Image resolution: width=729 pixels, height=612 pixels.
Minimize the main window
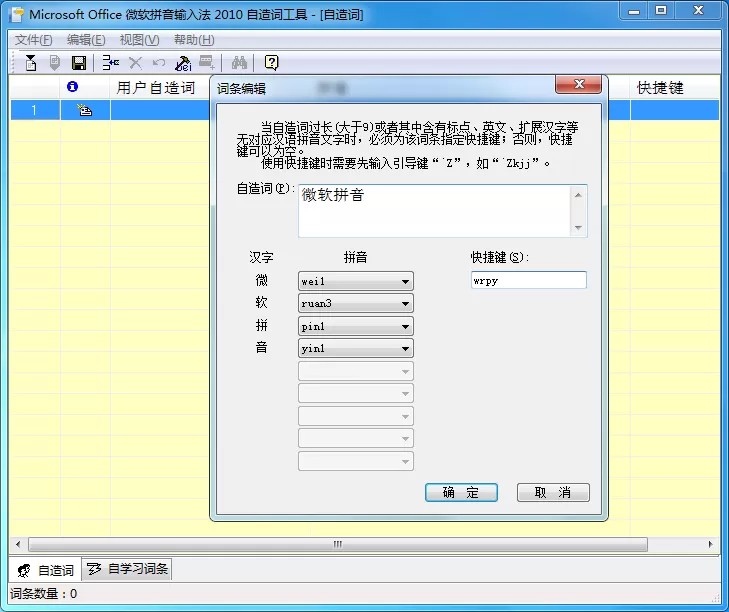click(634, 10)
